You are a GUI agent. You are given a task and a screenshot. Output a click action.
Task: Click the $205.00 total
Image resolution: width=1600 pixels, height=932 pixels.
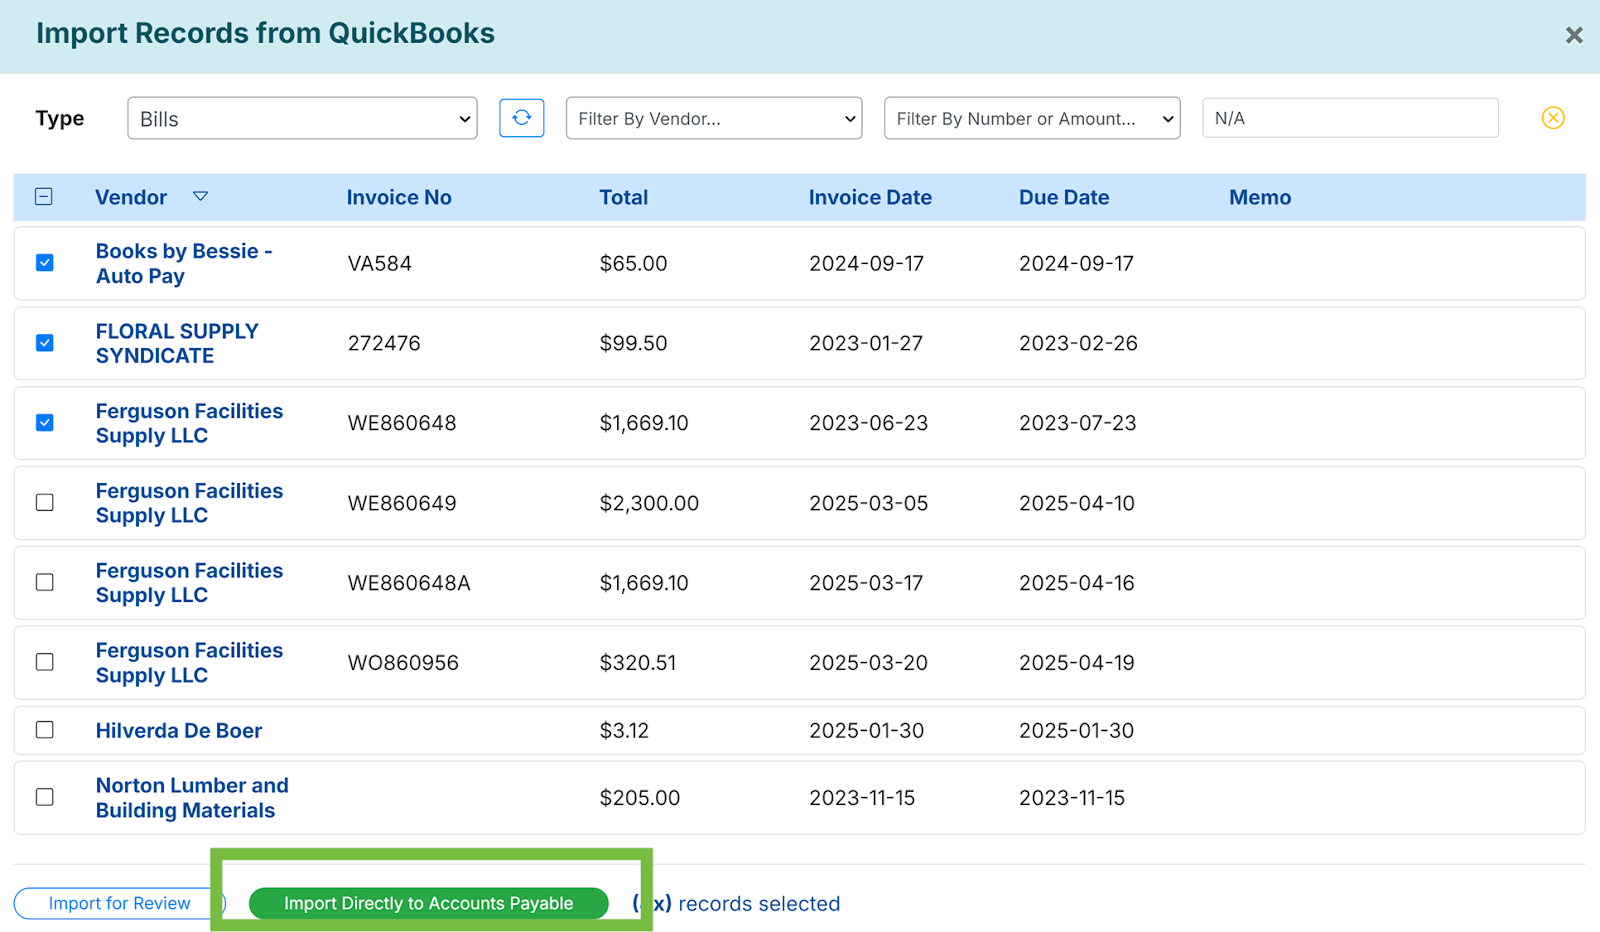pyautogui.click(x=640, y=797)
